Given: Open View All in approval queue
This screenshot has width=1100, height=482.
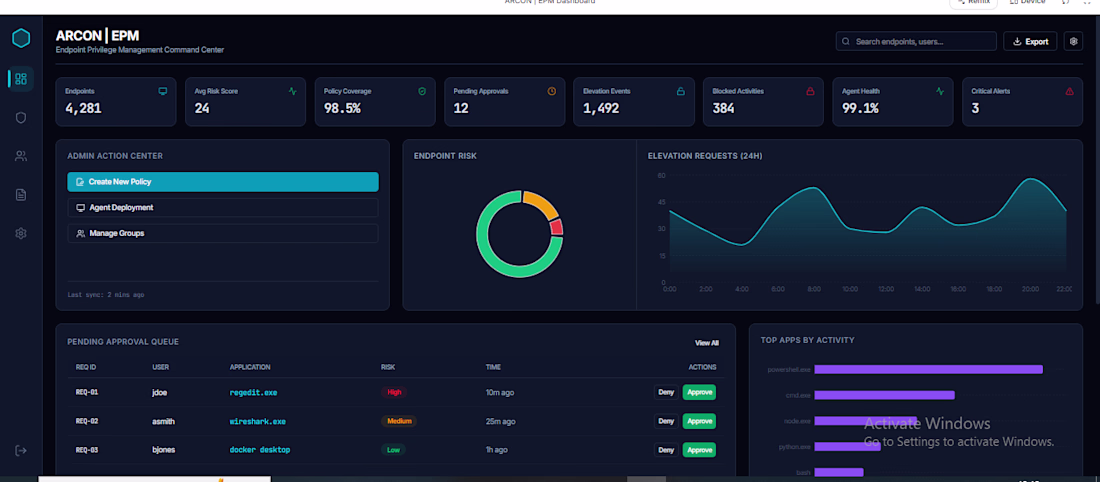Looking at the screenshot, I should tap(707, 343).
